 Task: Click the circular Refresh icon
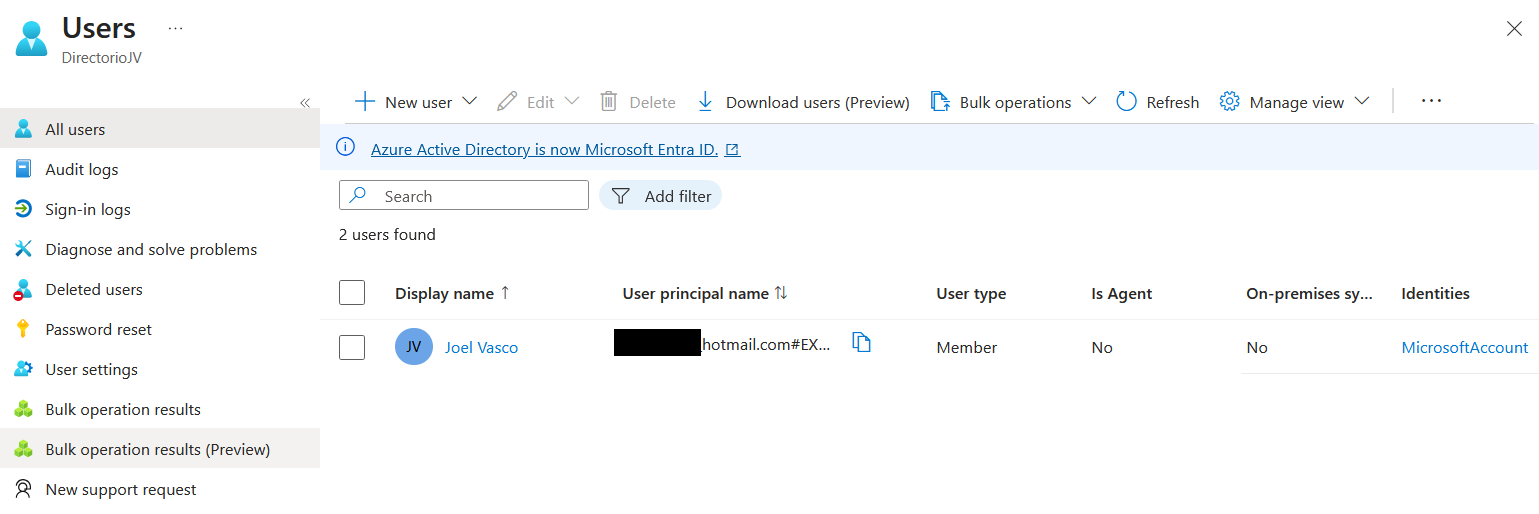coord(1126,102)
